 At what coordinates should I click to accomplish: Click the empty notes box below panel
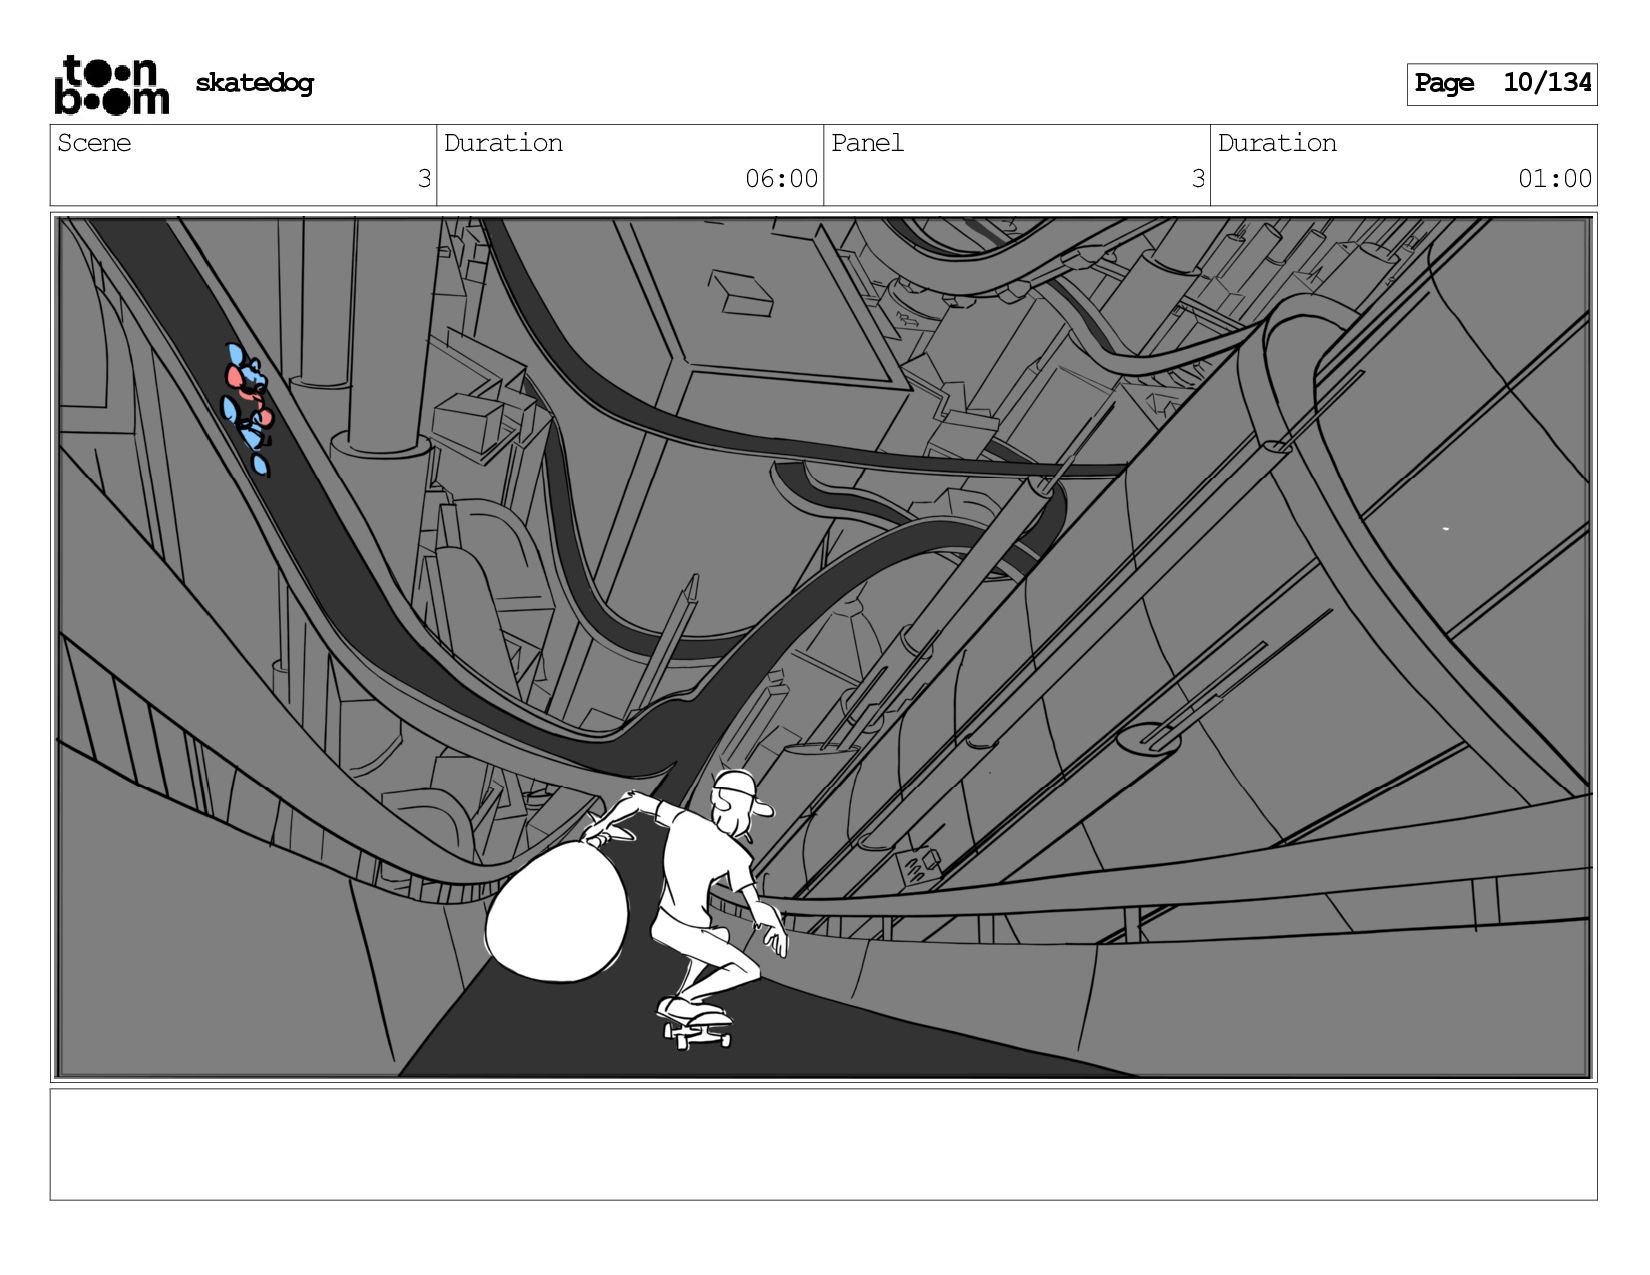(x=824, y=1144)
